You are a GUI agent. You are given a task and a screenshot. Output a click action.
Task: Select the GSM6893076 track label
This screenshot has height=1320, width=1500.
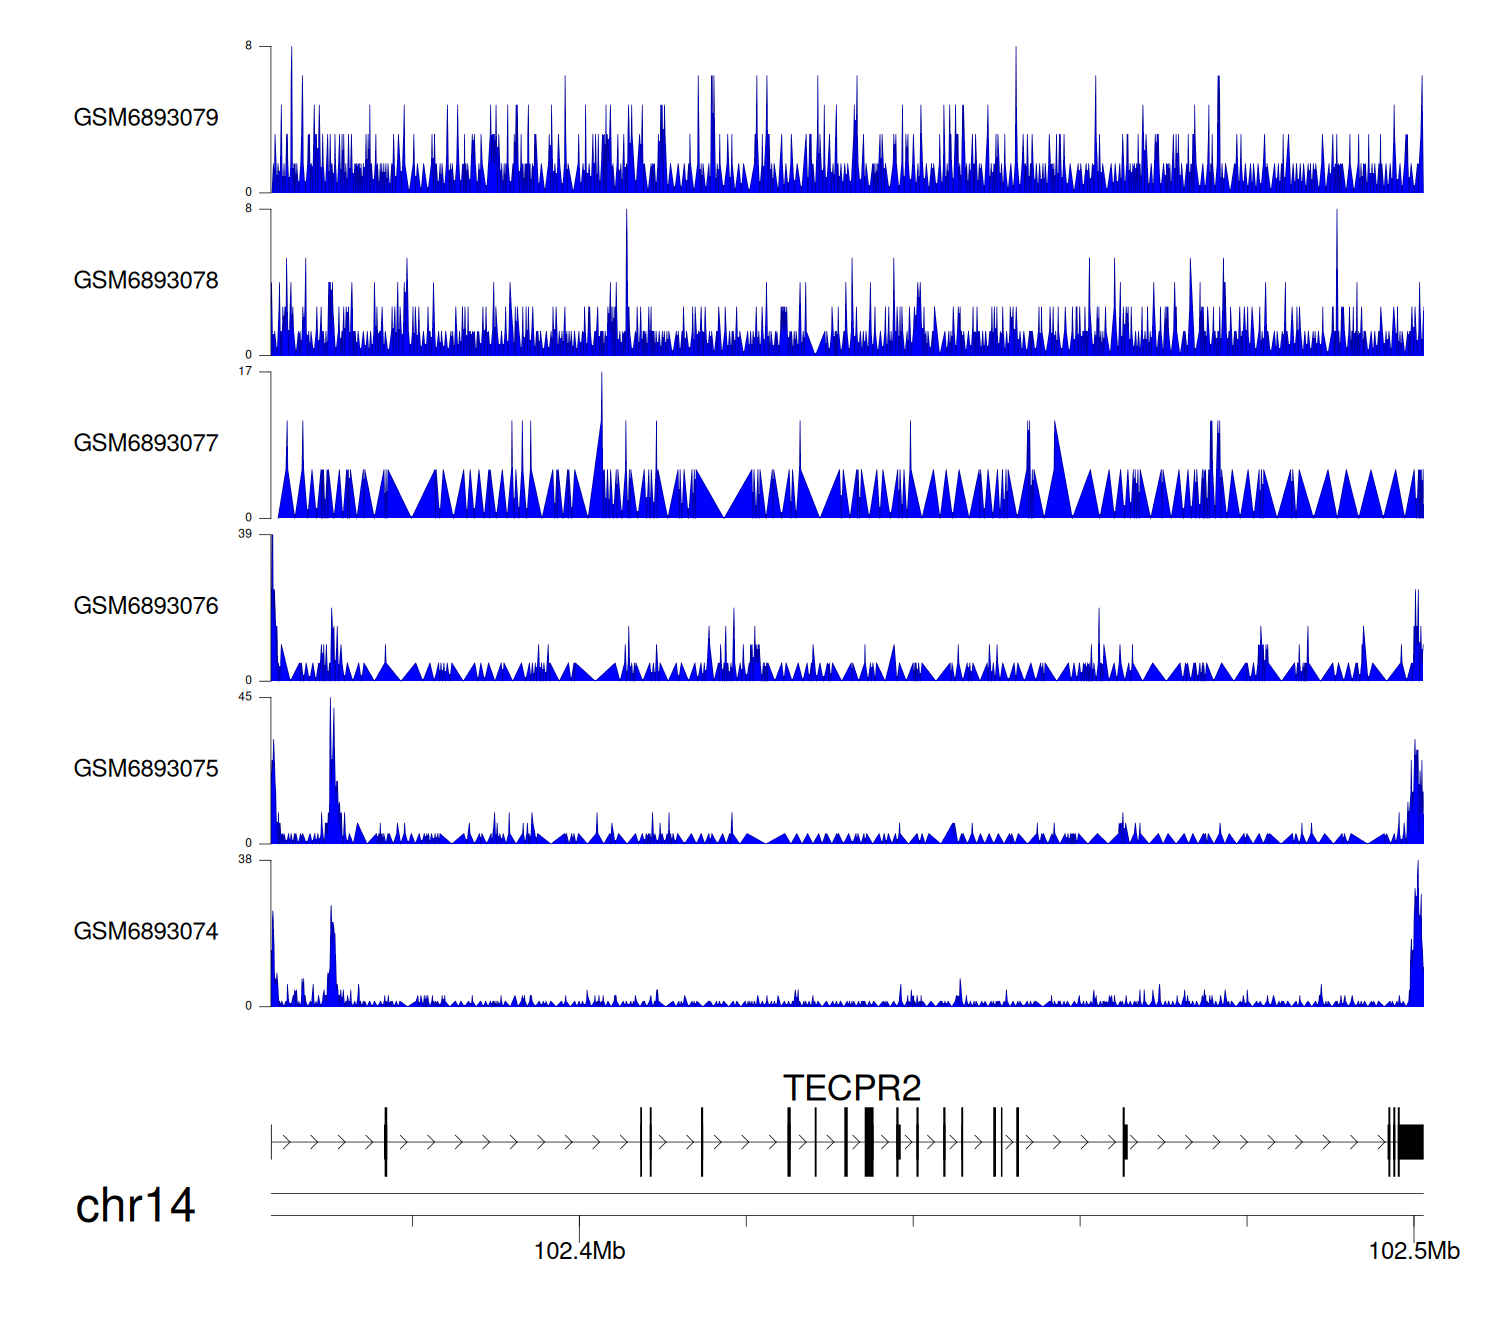coord(146,607)
